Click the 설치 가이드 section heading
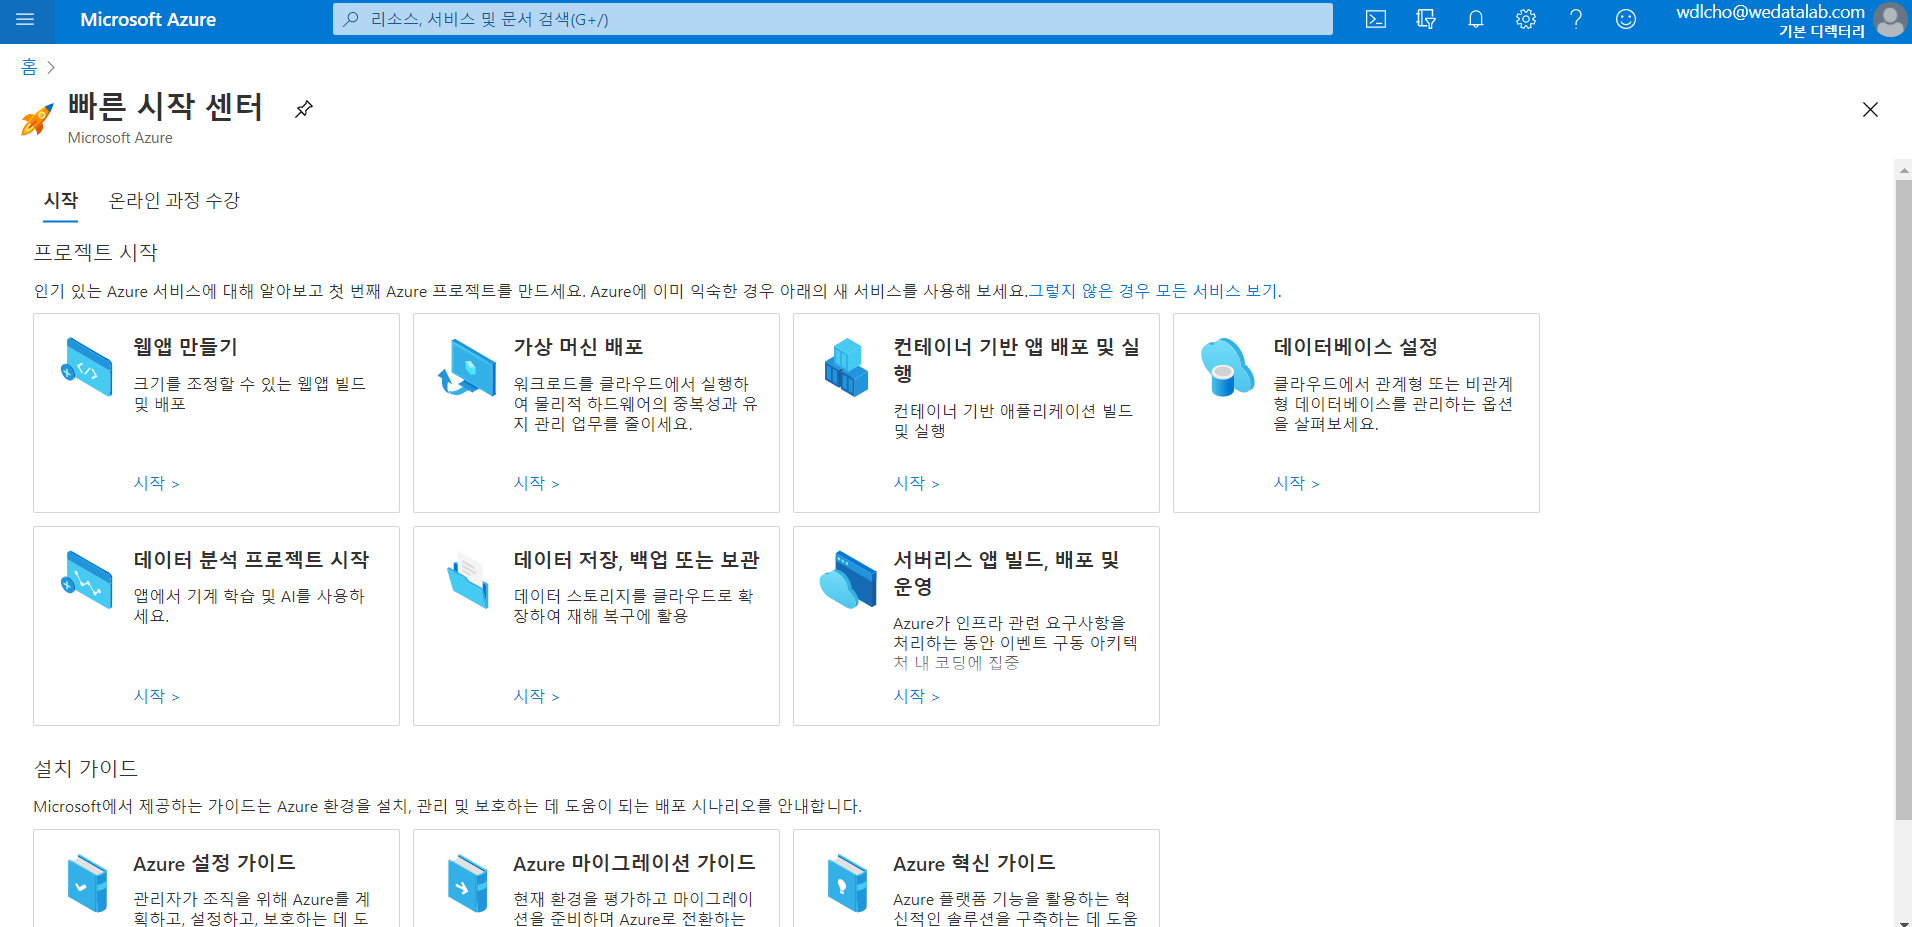Screen dimensions: 1912x927 point(86,768)
